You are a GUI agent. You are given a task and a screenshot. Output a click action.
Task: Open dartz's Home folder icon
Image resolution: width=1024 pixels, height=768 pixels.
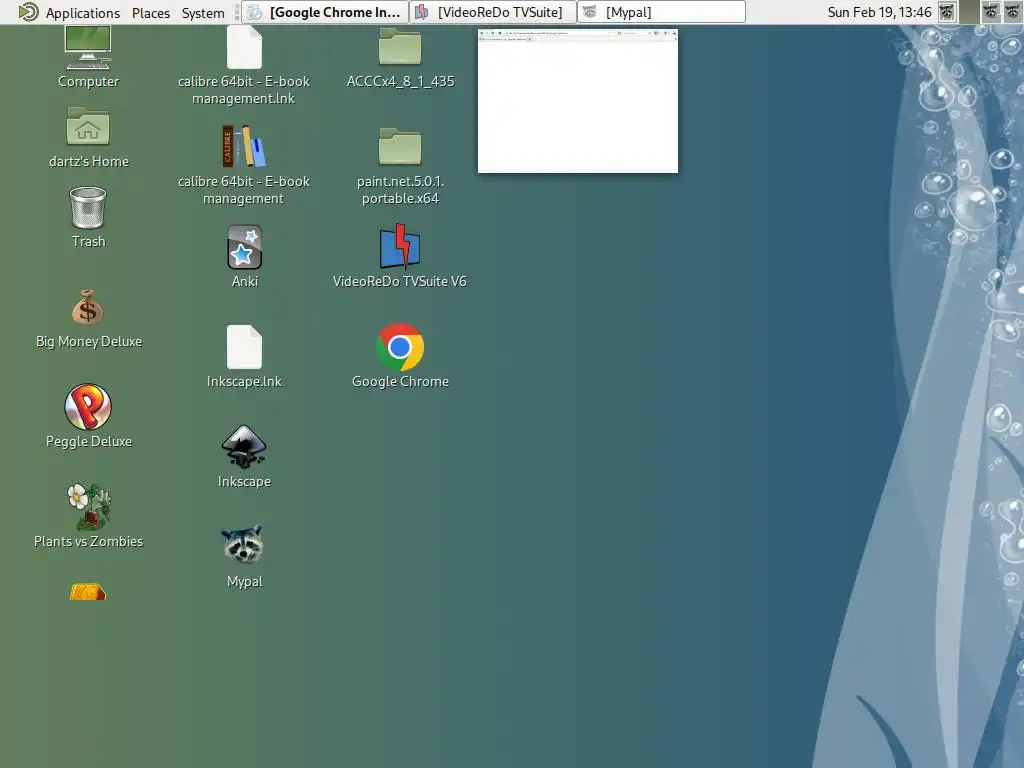(x=88, y=126)
